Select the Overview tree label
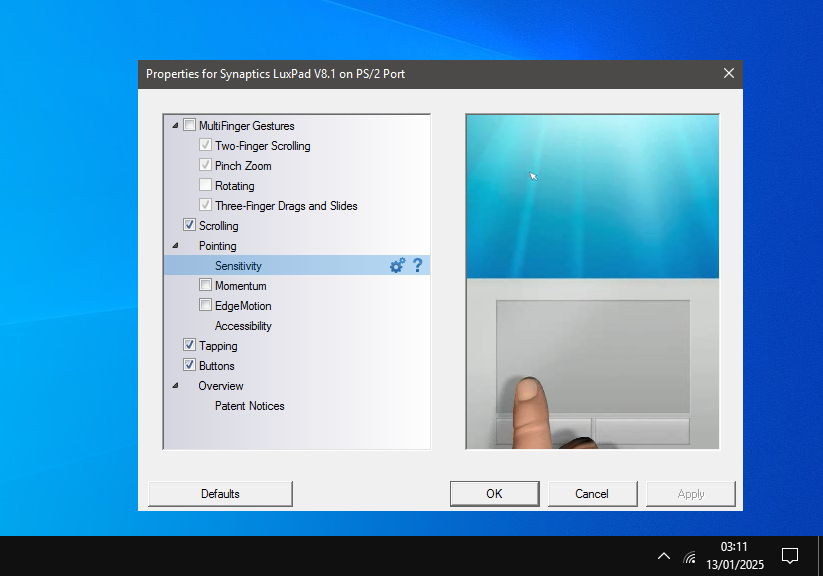The width and height of the screenshot is (823, 576). 220,386
